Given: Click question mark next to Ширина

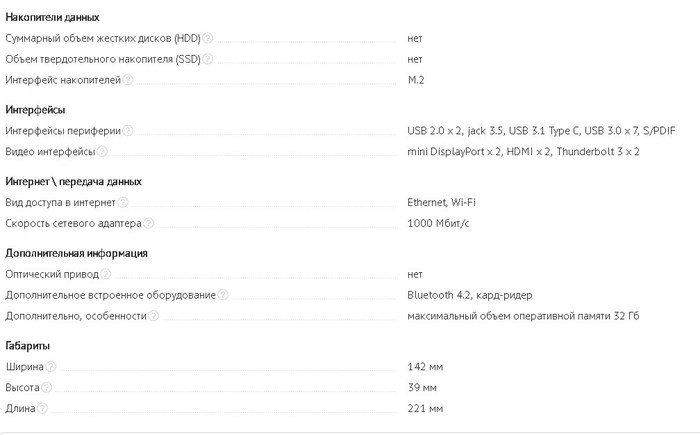Looking at the screenshot, I should coord(51,367).
